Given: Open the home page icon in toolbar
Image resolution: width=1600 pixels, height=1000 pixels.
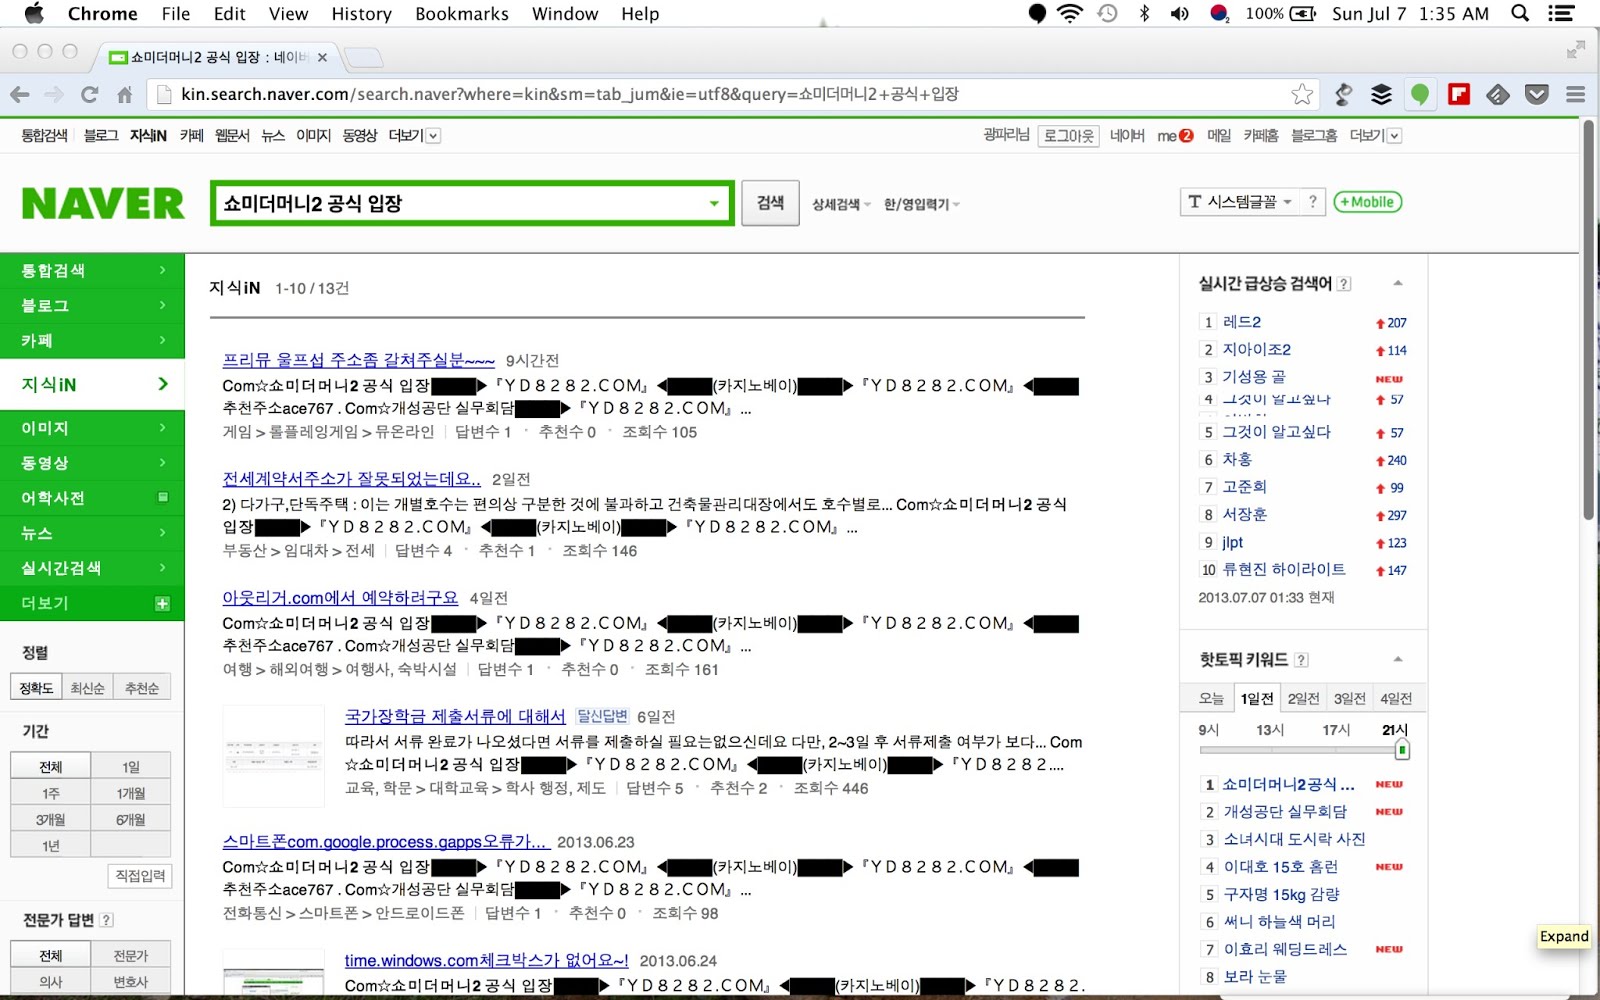Looking at the screenshot, I should point(125,94).
